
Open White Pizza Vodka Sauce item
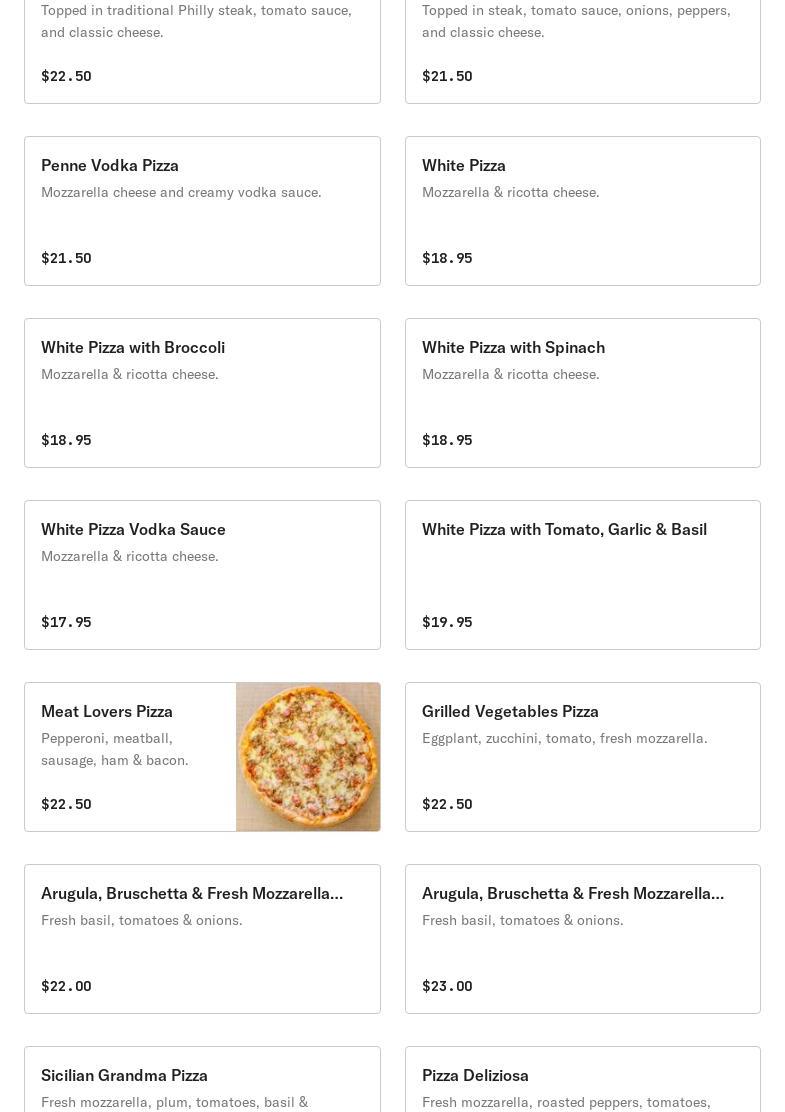[x=202, y=575]
